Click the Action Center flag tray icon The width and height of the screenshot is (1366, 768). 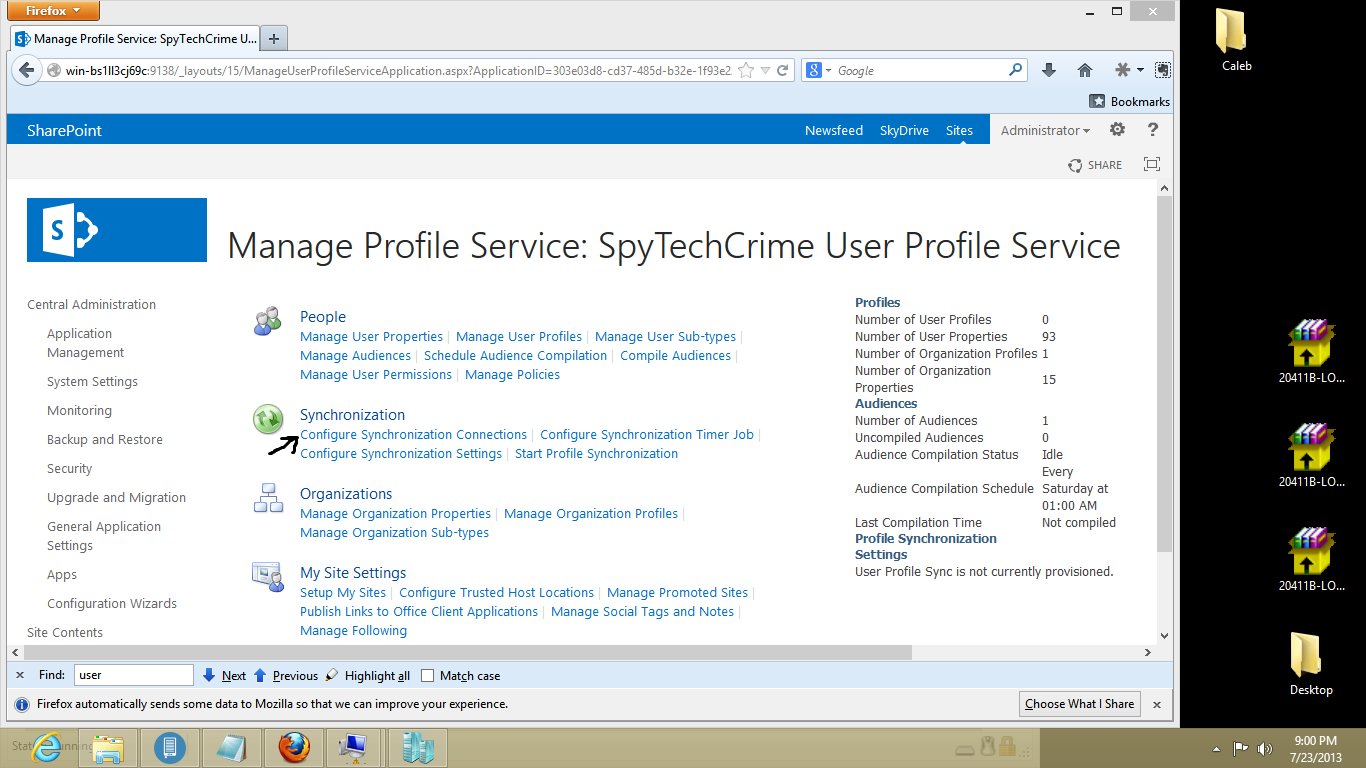pyautogui.click(x=1240, y=748)
